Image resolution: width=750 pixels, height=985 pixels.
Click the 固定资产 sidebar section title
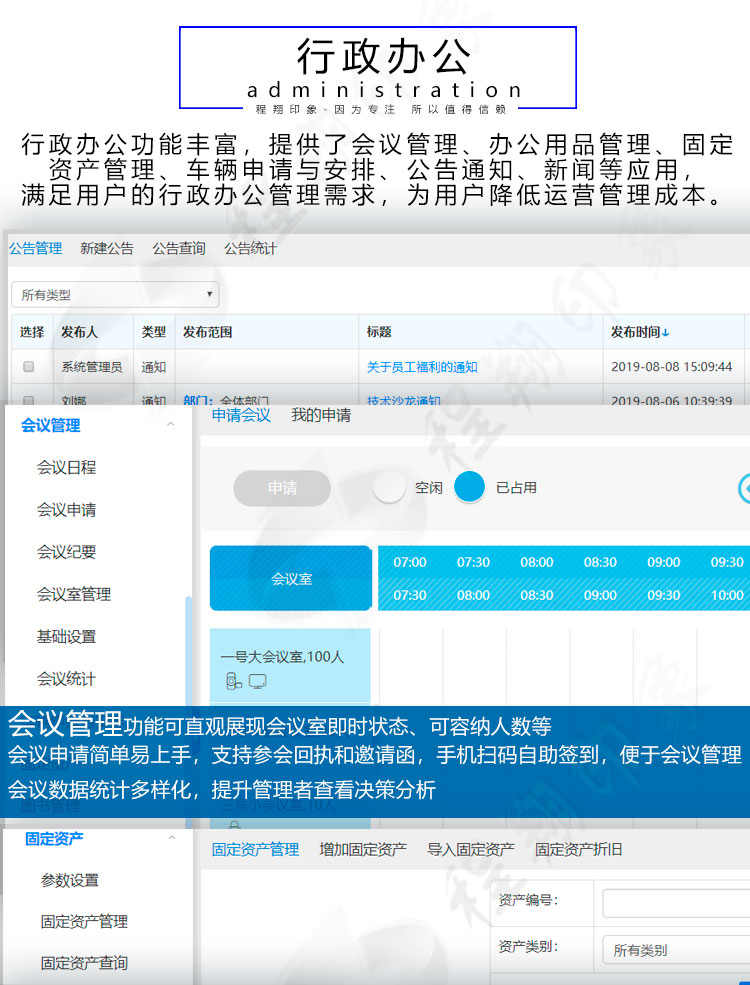click(x=54, y=838)
